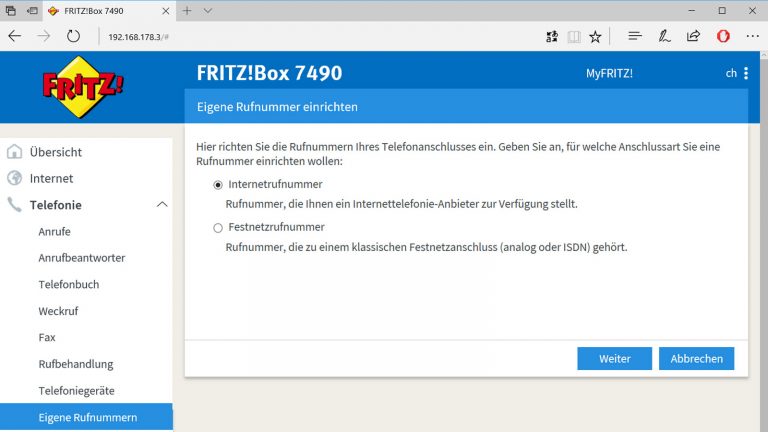Click the Opera extension icon
The height and width of the screenshot is (432, 768).
pyautogui.click(x=723, y=36)
